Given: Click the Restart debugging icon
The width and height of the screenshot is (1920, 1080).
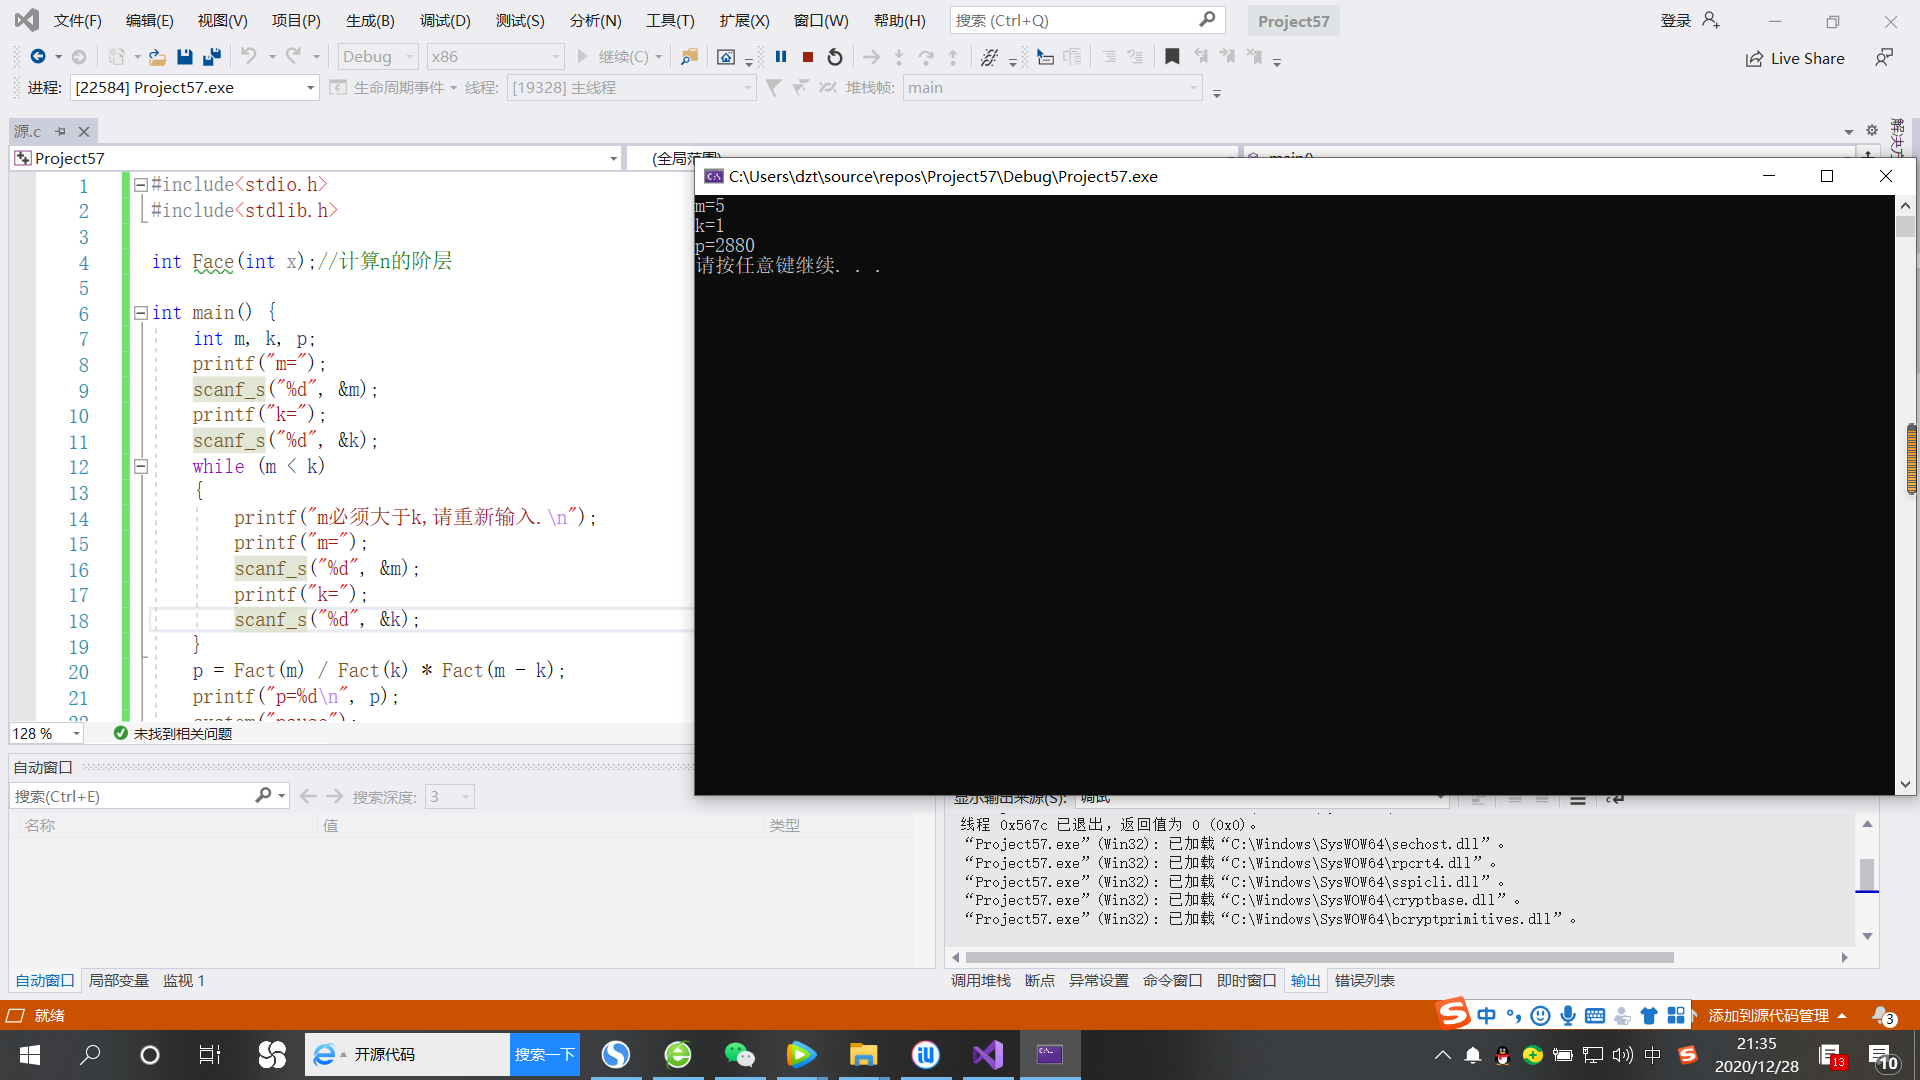Looking at the screenshot, I should click(835, 57).
